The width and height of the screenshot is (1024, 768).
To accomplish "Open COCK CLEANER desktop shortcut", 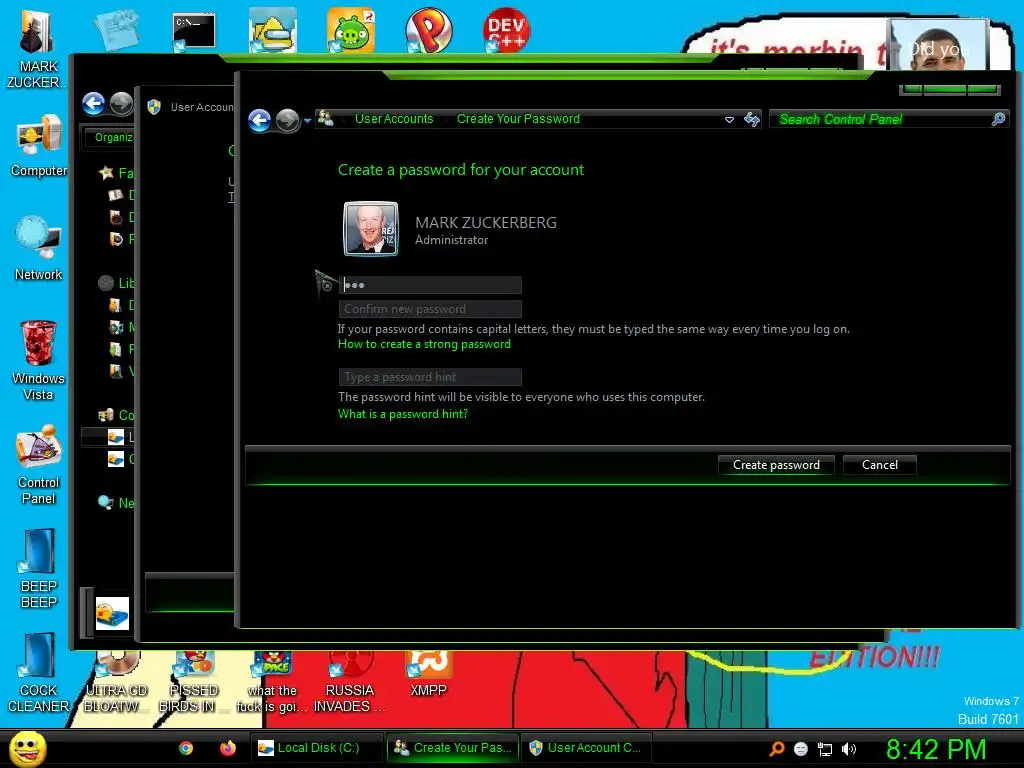I will click(x=38, y=672).
